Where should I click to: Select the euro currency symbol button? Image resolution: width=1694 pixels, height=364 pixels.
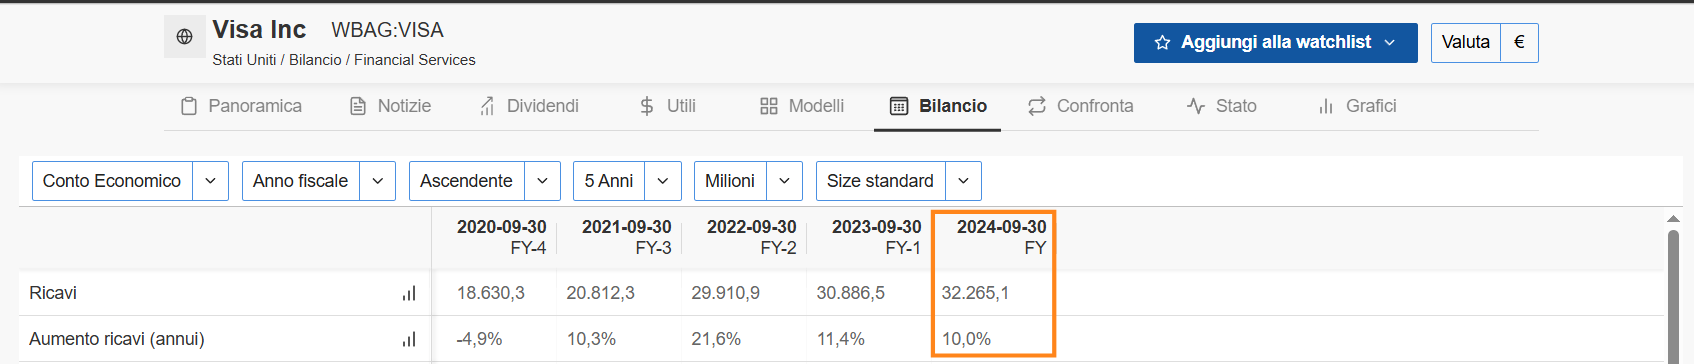tap(1519, 43)
